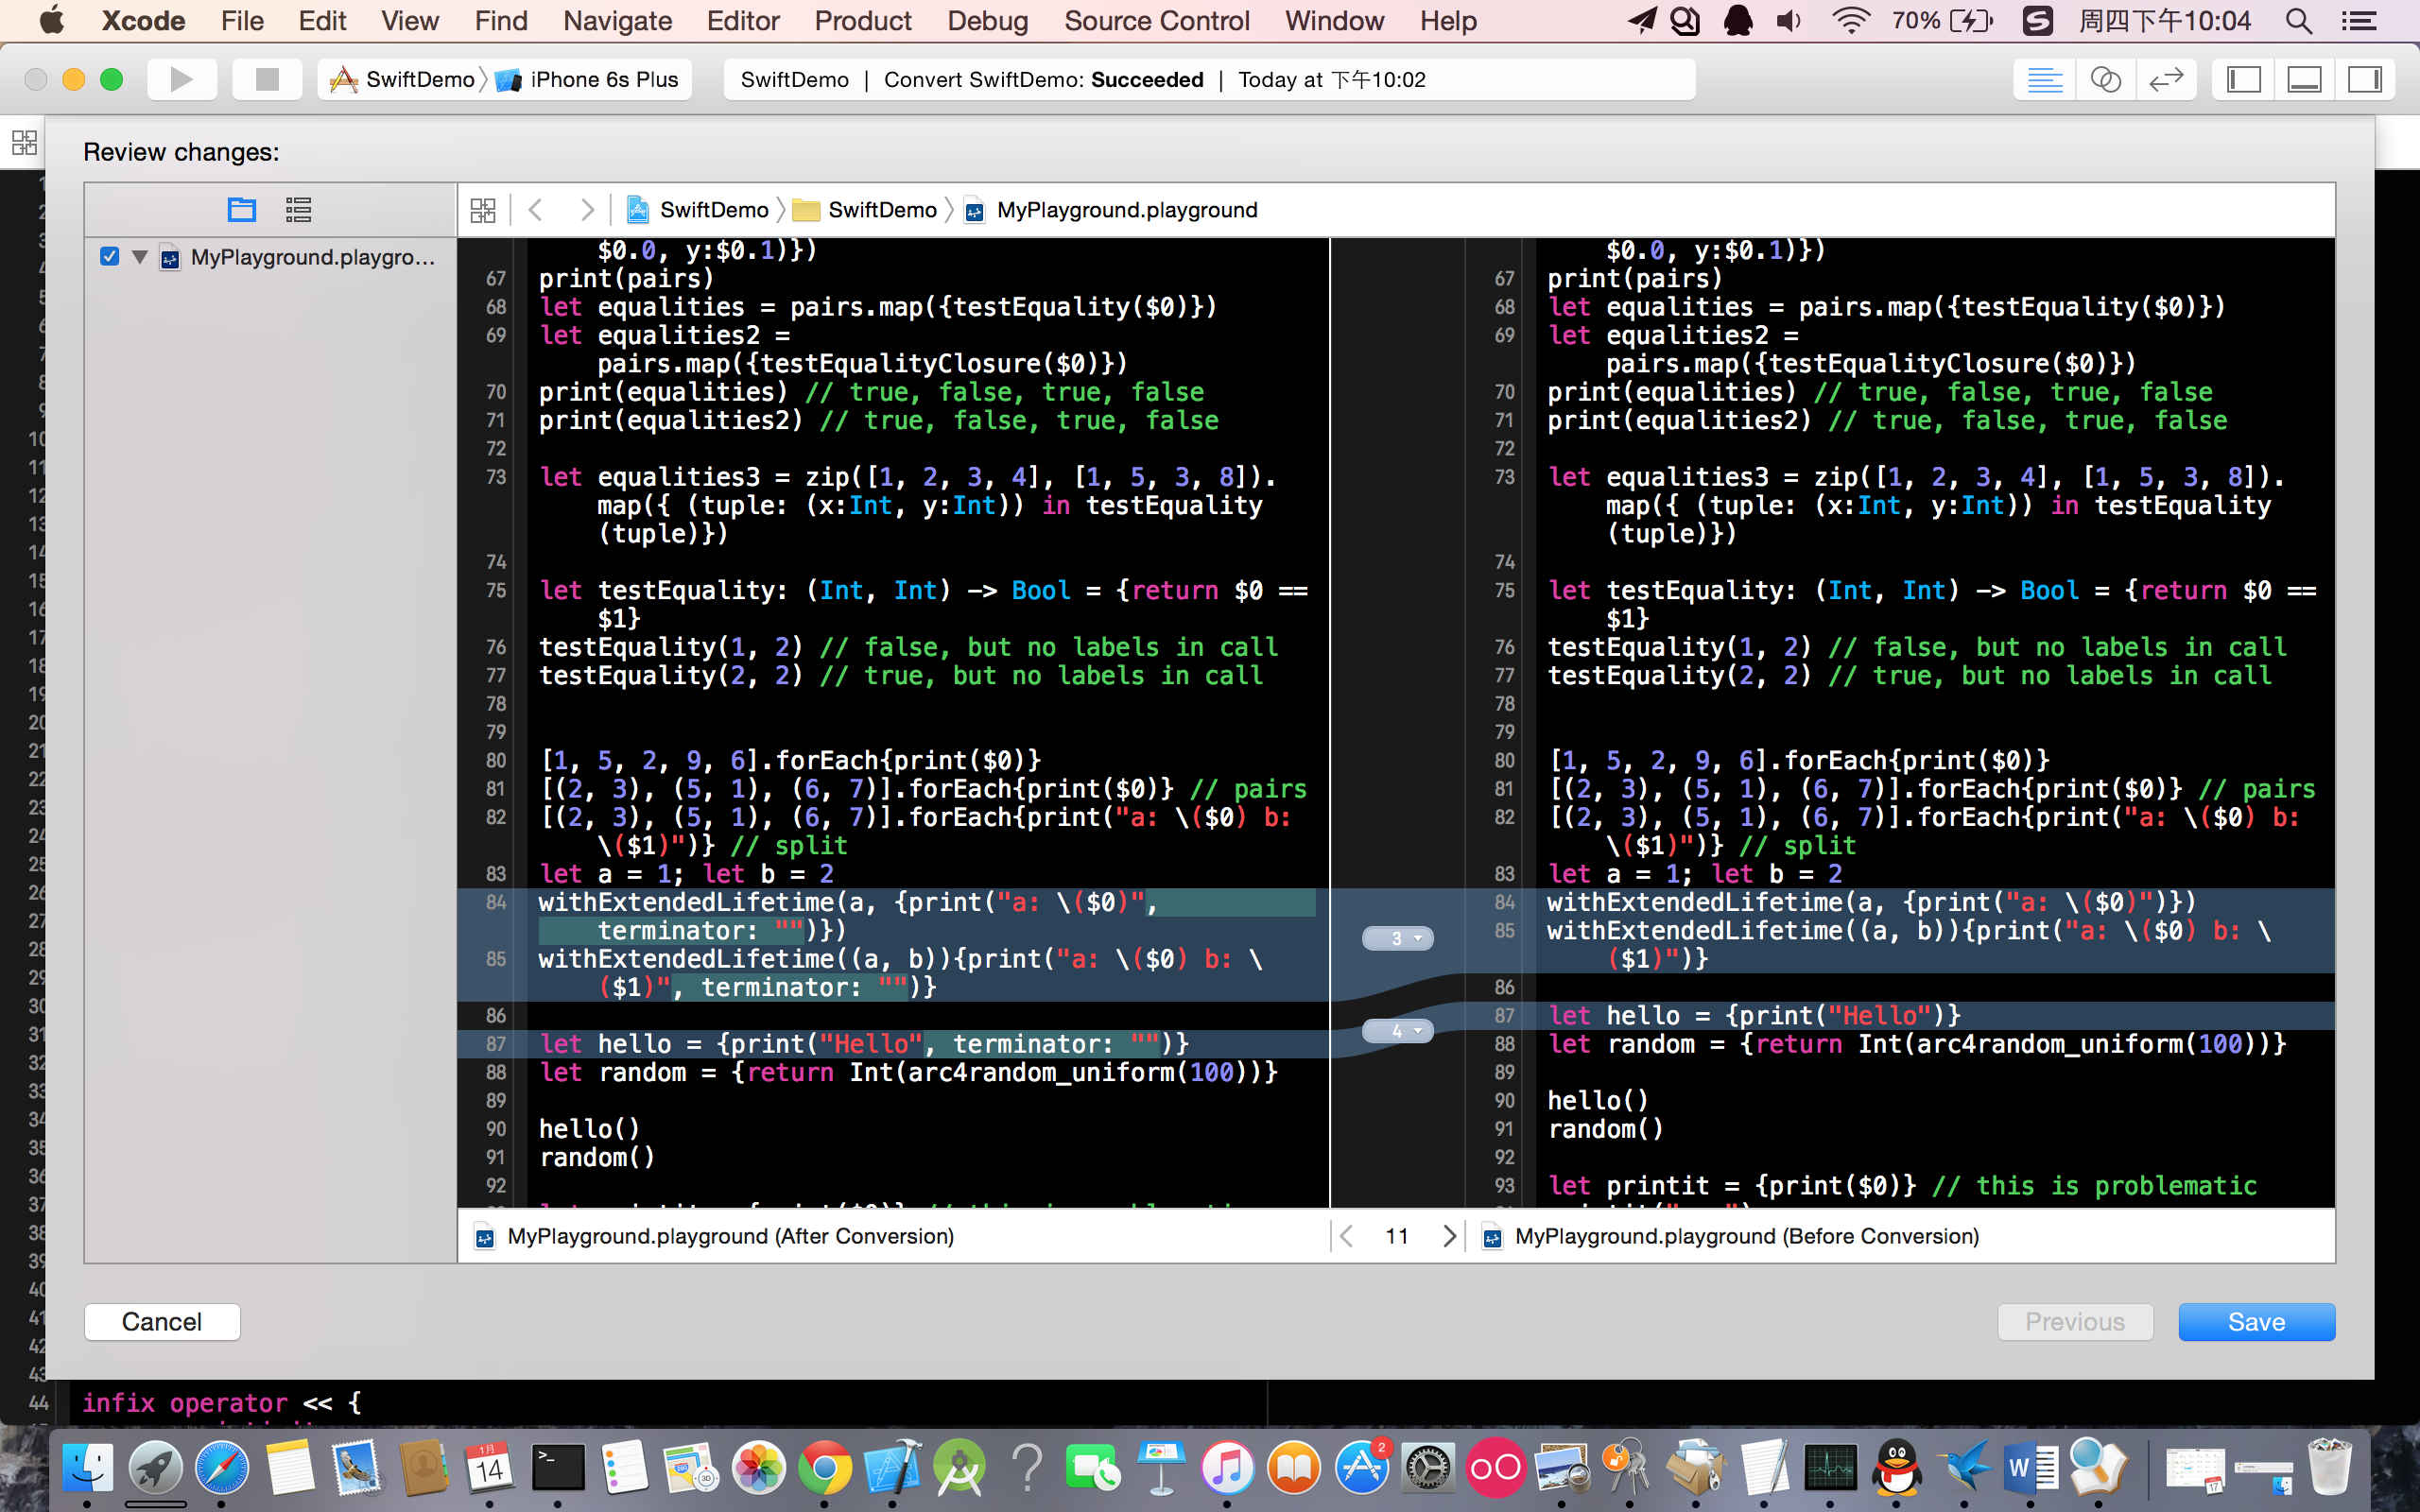2420x1512 pixels.
Task: Open the Navigate menu
Action: click(615, 21)
